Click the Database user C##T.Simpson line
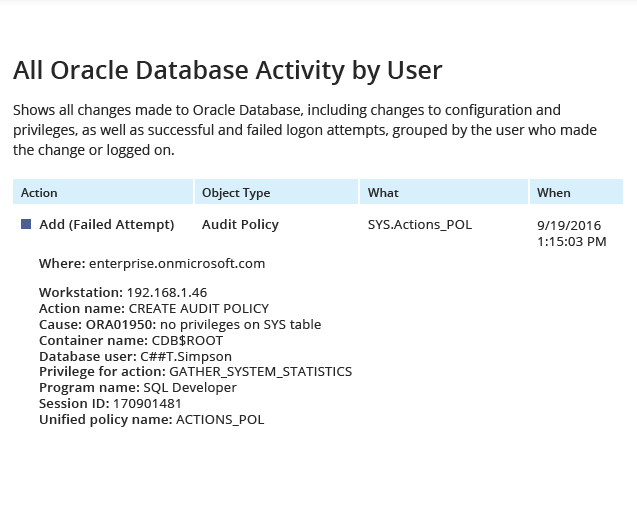This screenshot has height=511, width=637. tap(135, 356)
